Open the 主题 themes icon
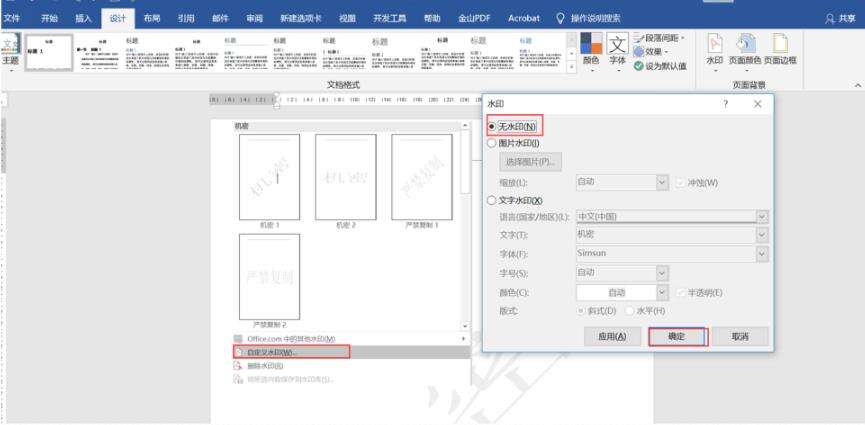This screenshot has width=865, height=425. [11, 44]
